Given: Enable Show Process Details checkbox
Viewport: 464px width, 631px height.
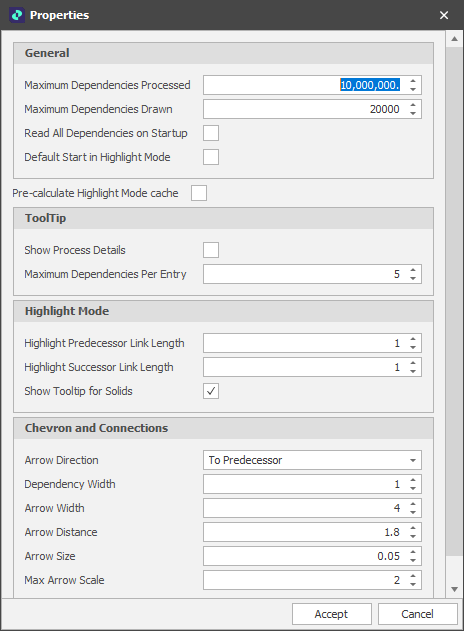Looking at the screenshot, I should point(211,250).
